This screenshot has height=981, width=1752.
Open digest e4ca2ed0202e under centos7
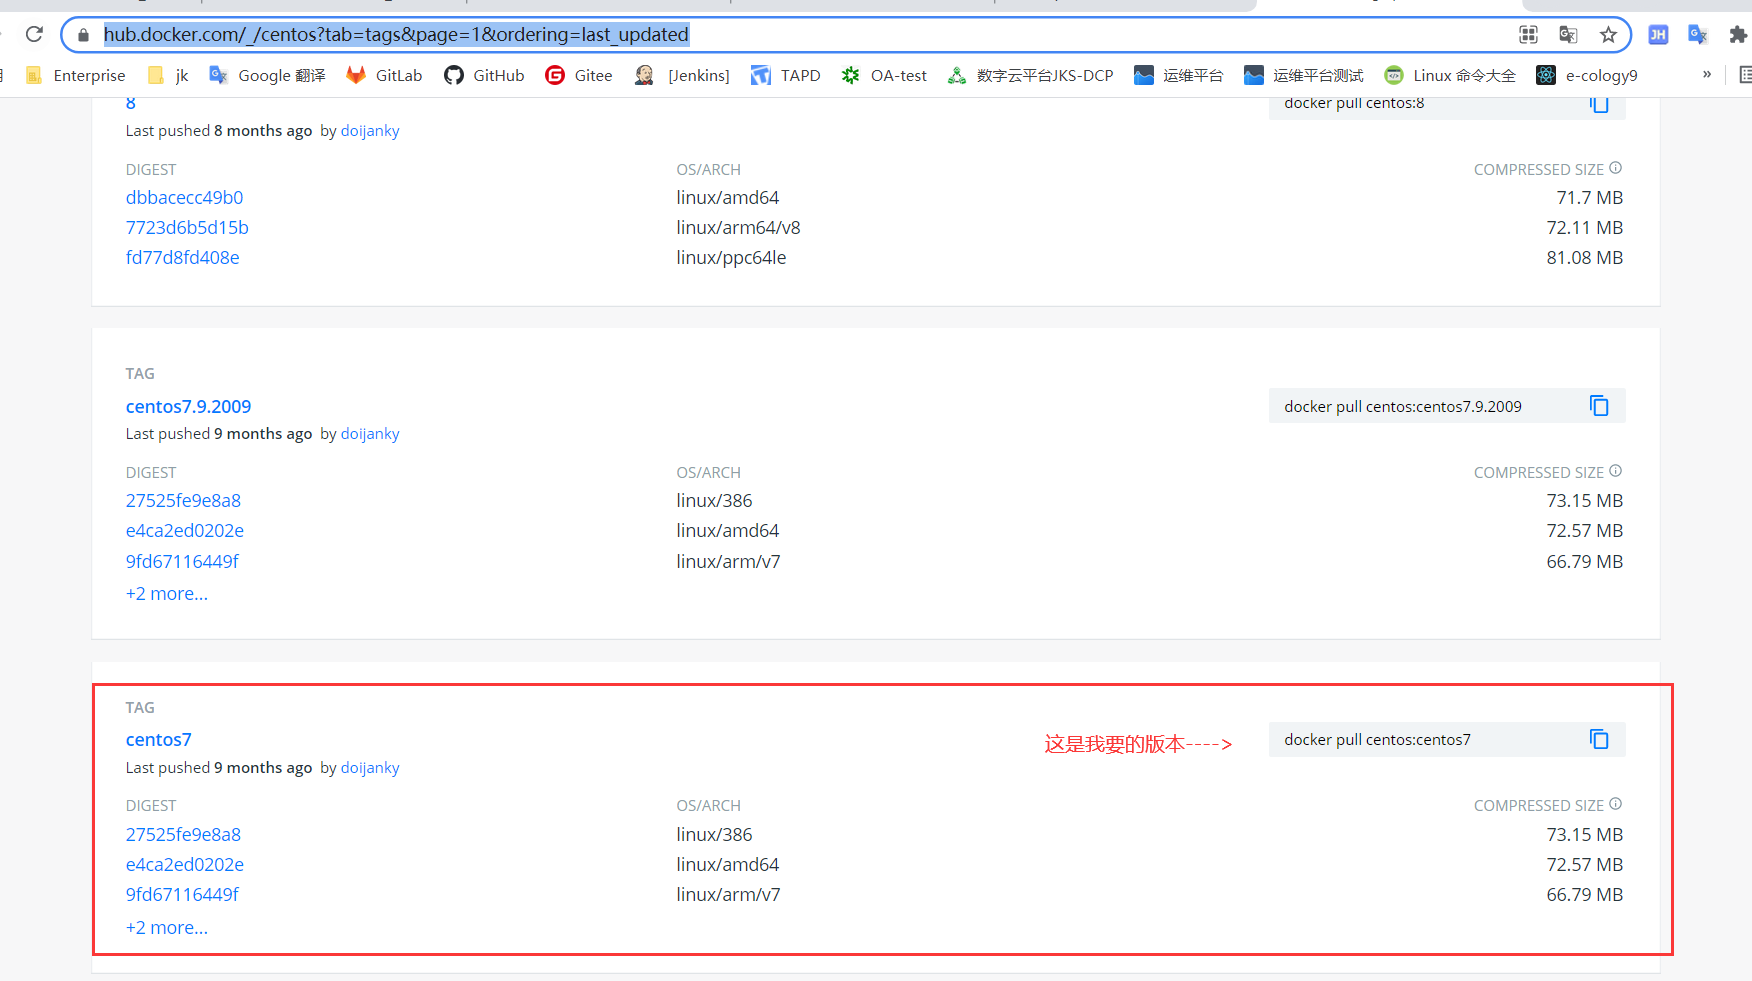(x=185, y=865)
